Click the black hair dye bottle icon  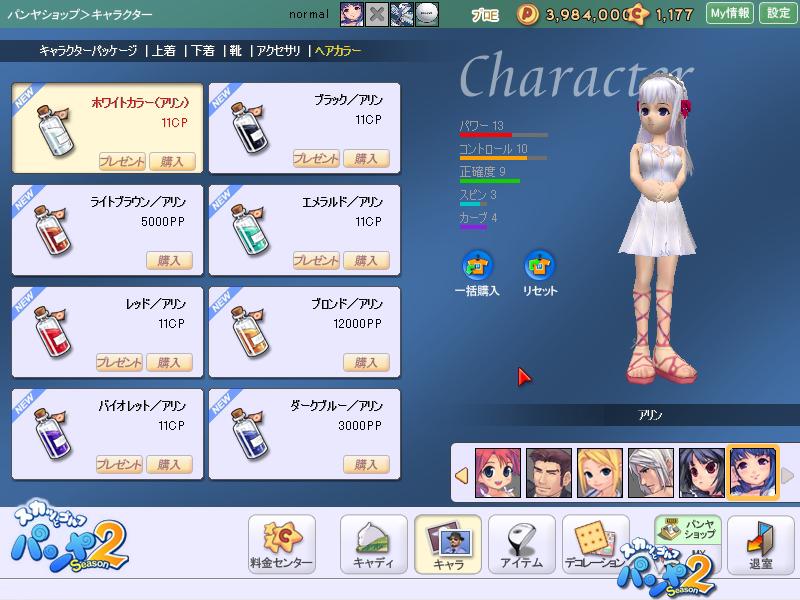[x=249, y=128]
